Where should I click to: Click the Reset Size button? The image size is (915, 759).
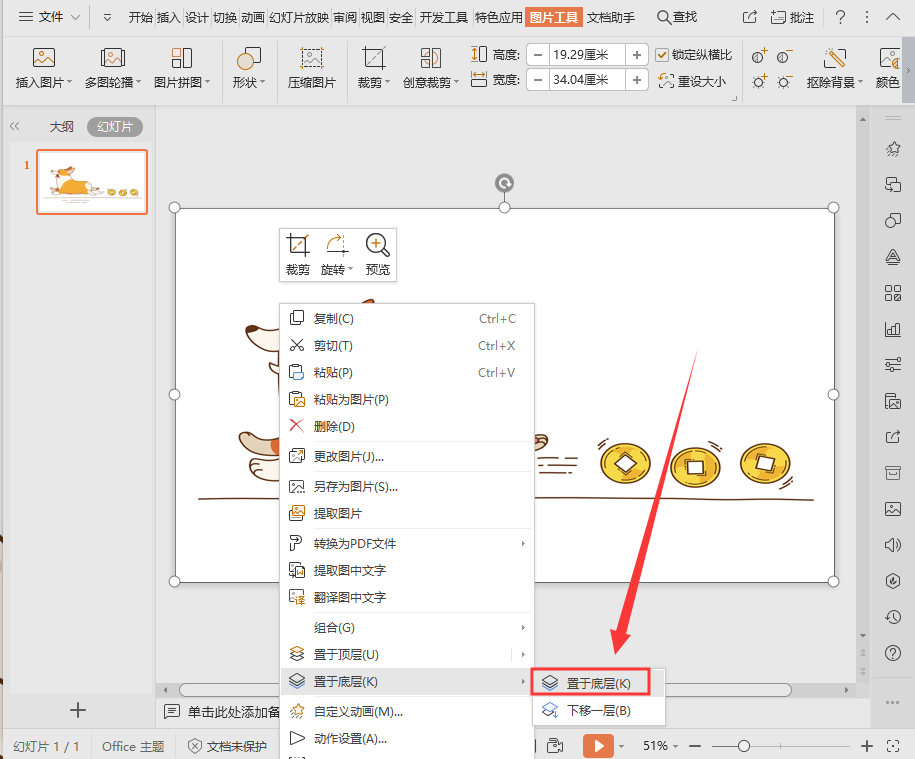pos(693,82)
